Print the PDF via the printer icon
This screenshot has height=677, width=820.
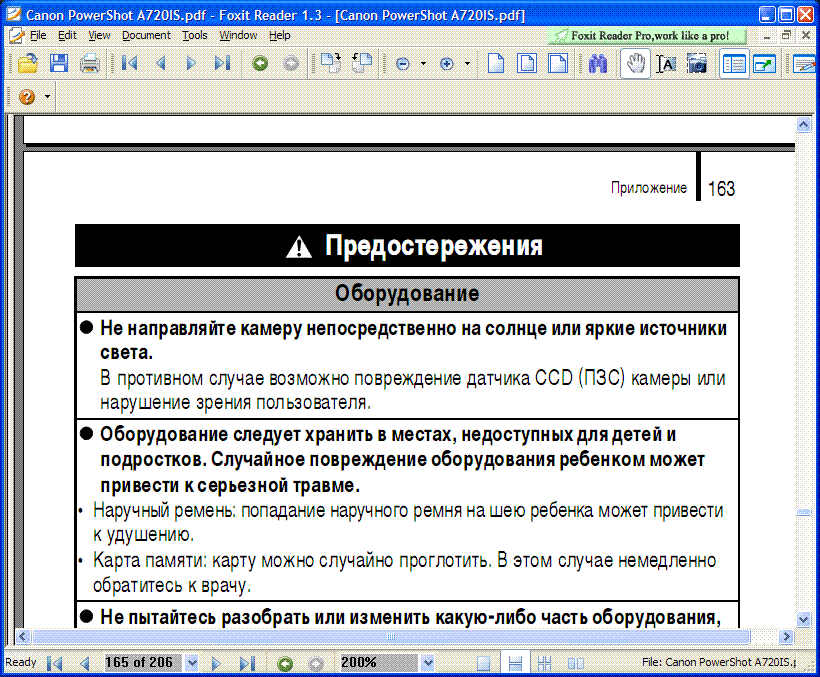[x=90, y=64]
